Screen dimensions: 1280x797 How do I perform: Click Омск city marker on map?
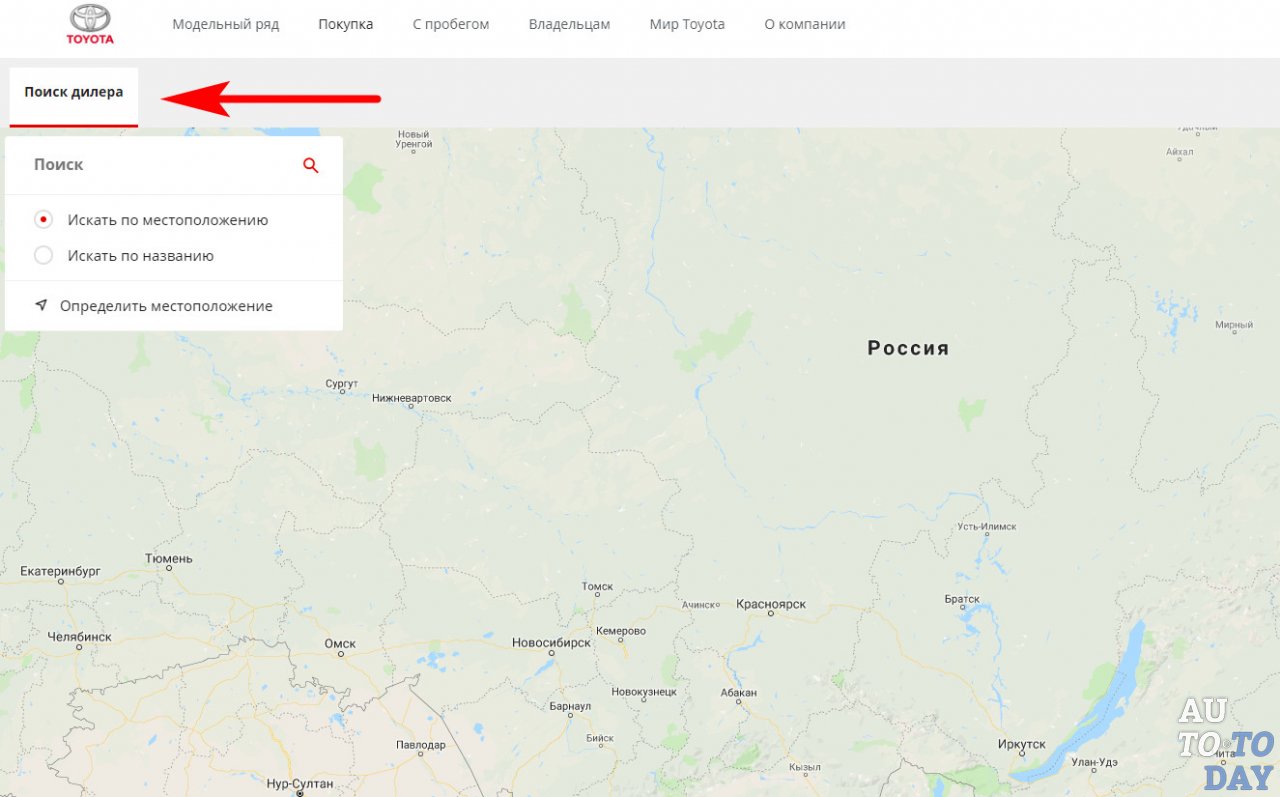click(340, 654)
